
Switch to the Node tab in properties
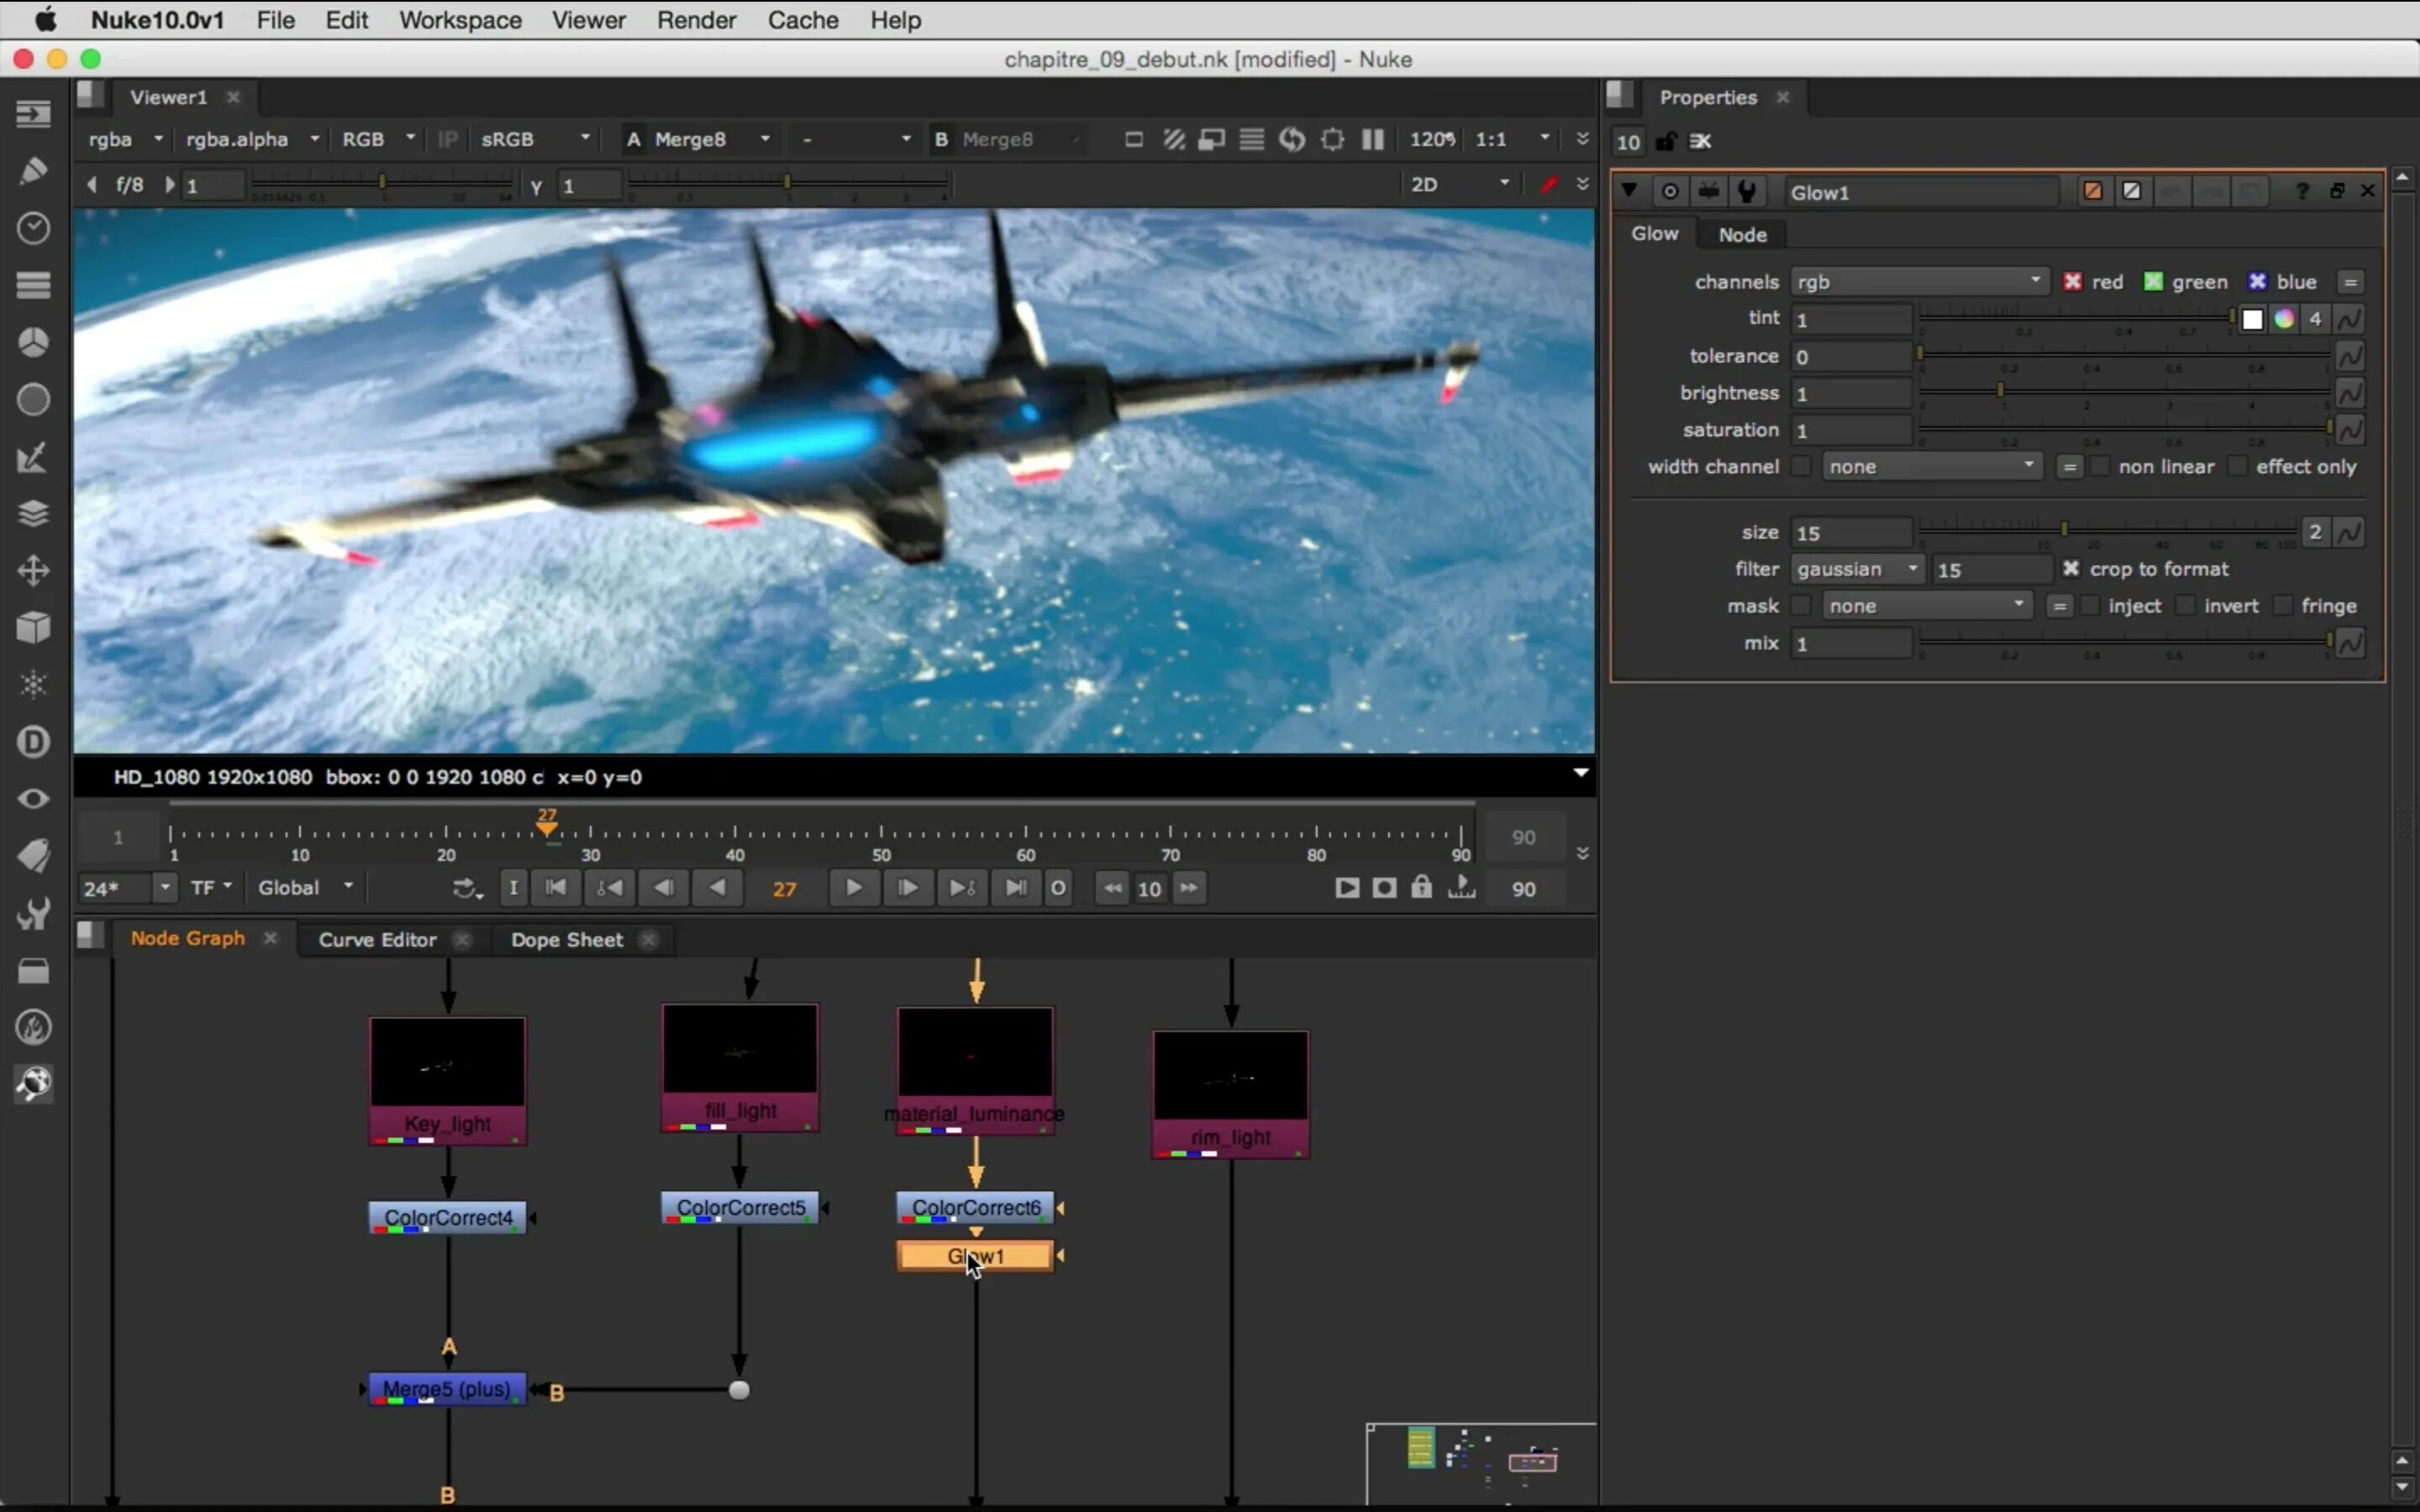click(x=1742, y=234)
